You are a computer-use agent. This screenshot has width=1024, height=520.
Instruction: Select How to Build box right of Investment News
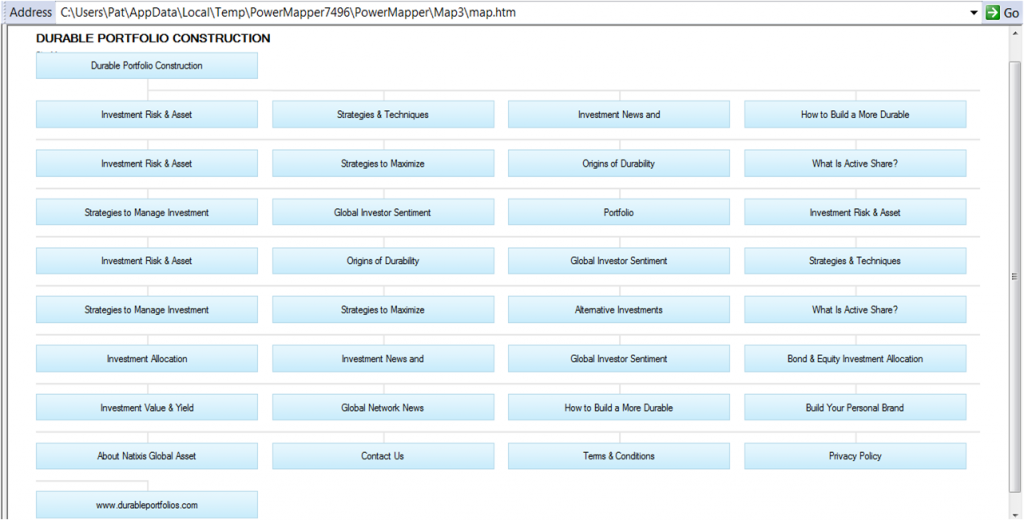[856, 114]
